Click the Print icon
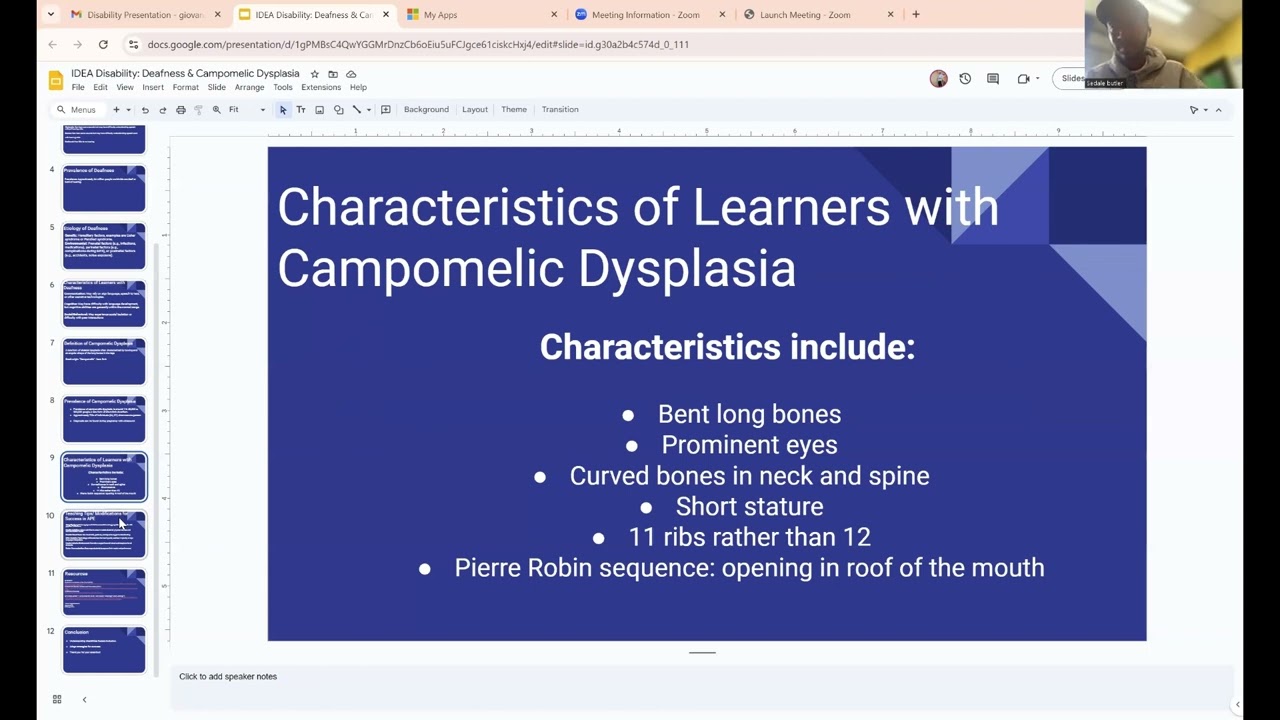This screenshot has height=720, width=1280. pos(180,110)
